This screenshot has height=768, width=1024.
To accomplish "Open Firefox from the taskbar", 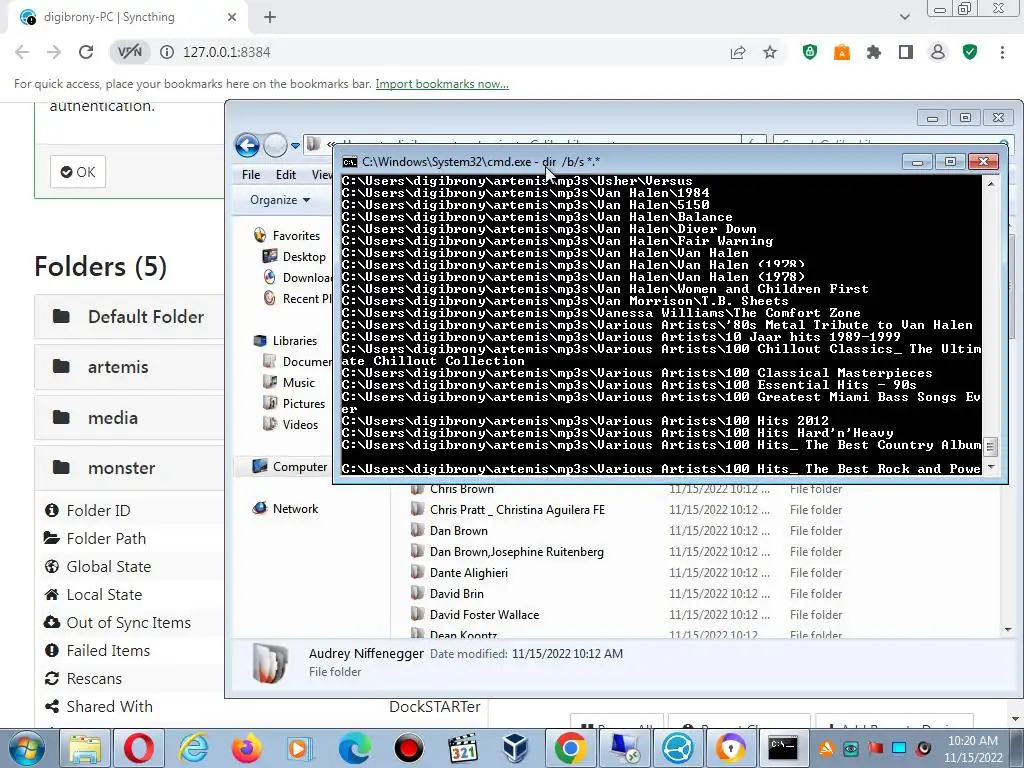I will (x=247, y=748).
